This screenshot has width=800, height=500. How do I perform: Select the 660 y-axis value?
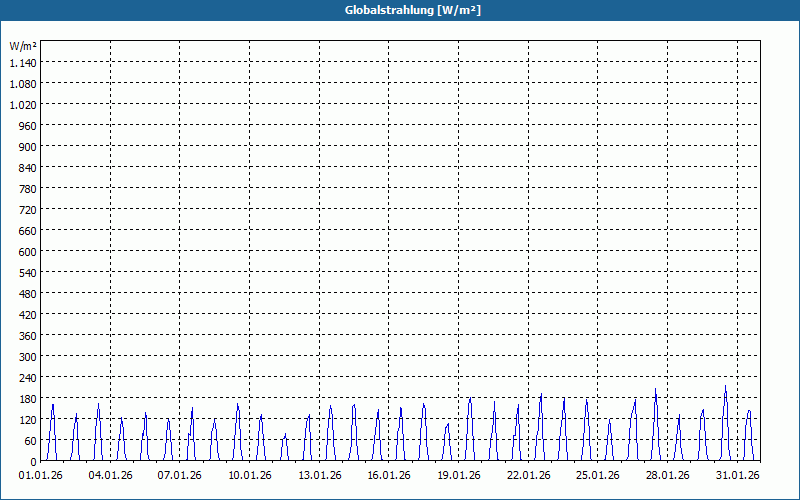pos(28,231)
